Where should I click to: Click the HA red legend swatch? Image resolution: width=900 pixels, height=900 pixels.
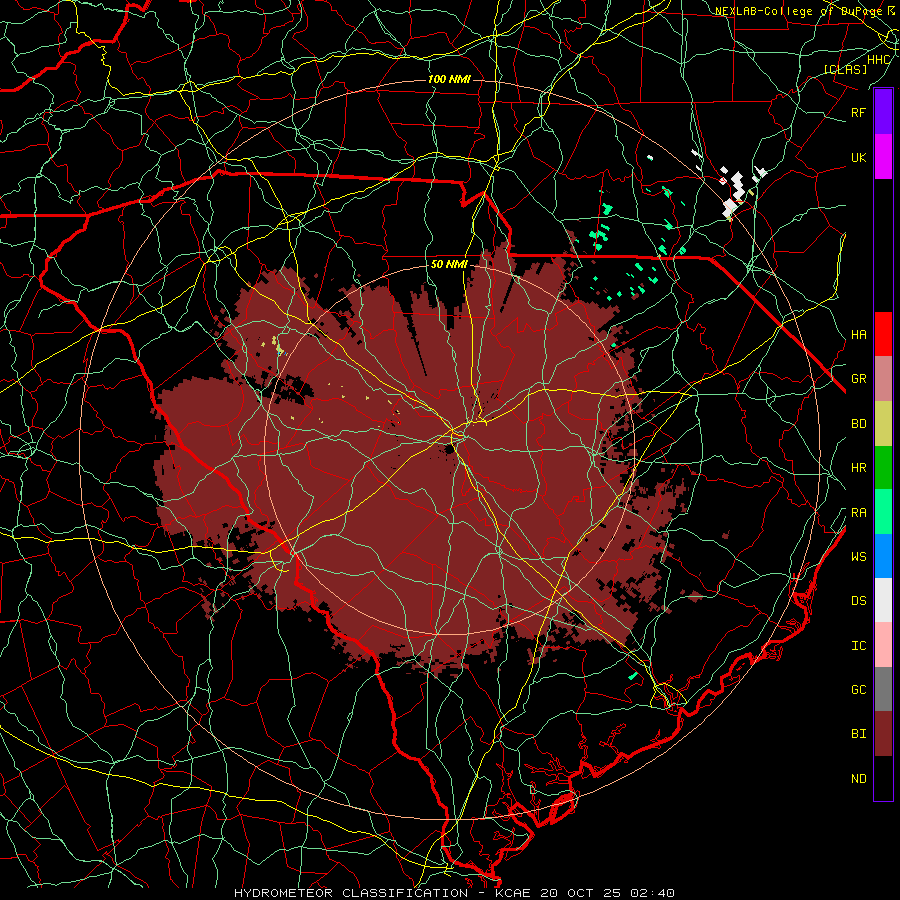883,334
